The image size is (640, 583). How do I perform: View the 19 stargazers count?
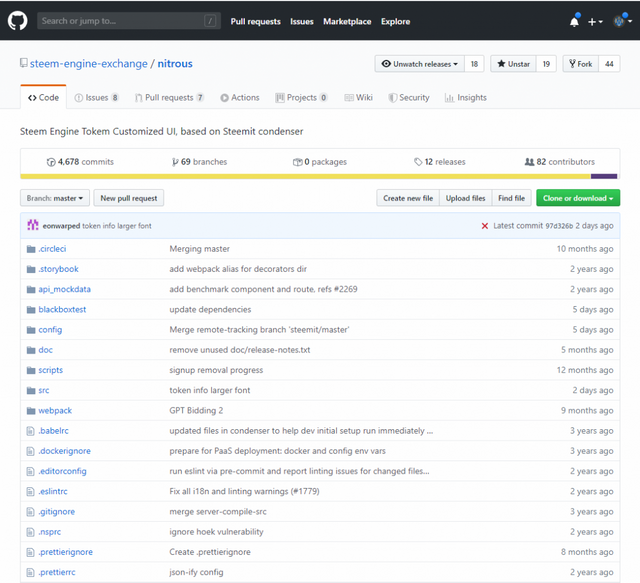(x=546, y=64)
